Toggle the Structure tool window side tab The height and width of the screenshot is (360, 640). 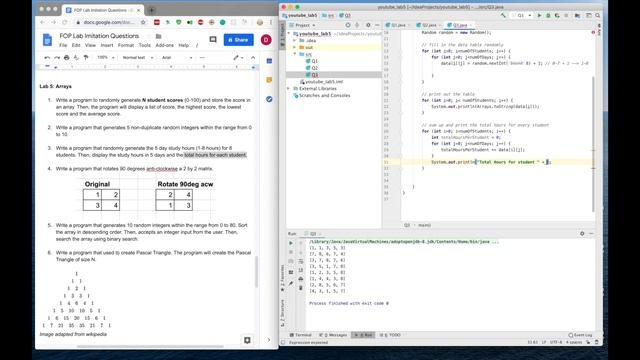[x=282, y=313]
